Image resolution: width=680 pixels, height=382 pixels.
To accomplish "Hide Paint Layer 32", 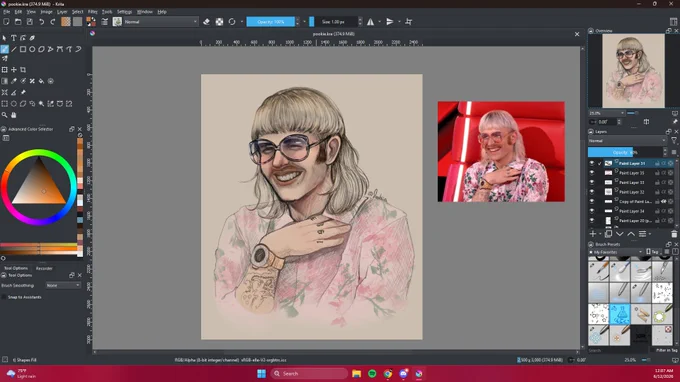I will (592, 192).
